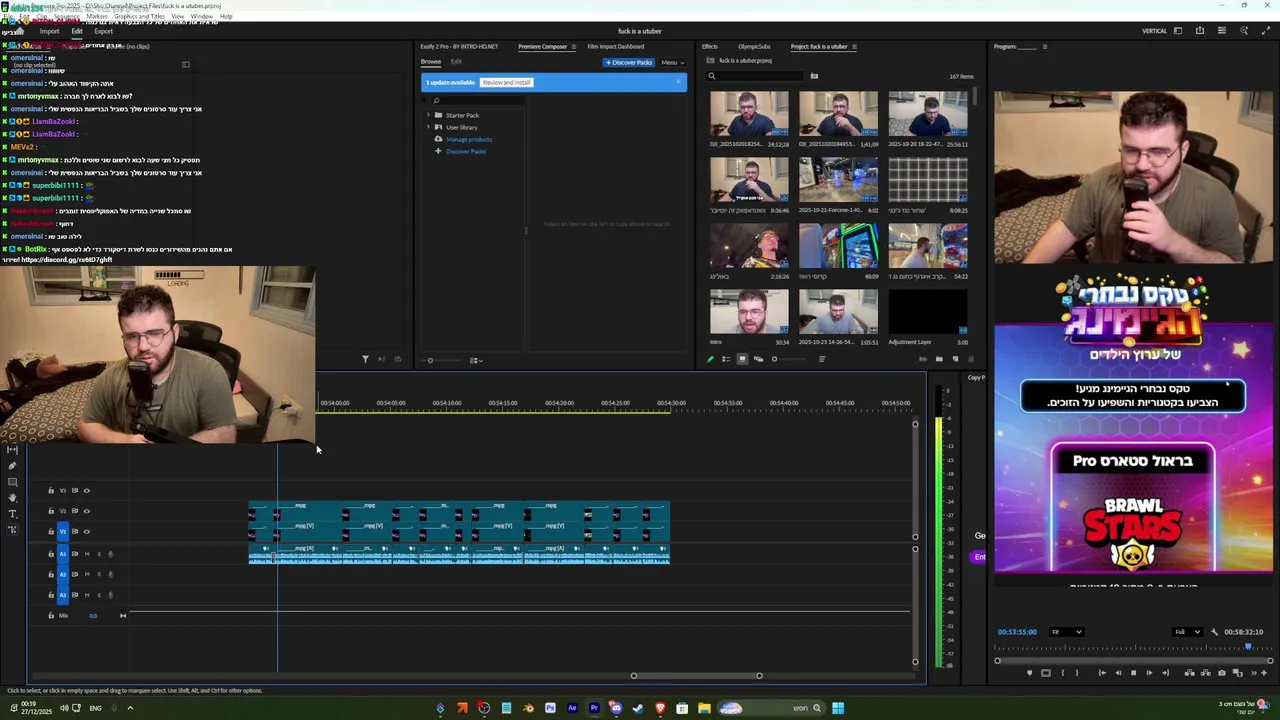Open File Explorer from Windows taskbar

704,708
